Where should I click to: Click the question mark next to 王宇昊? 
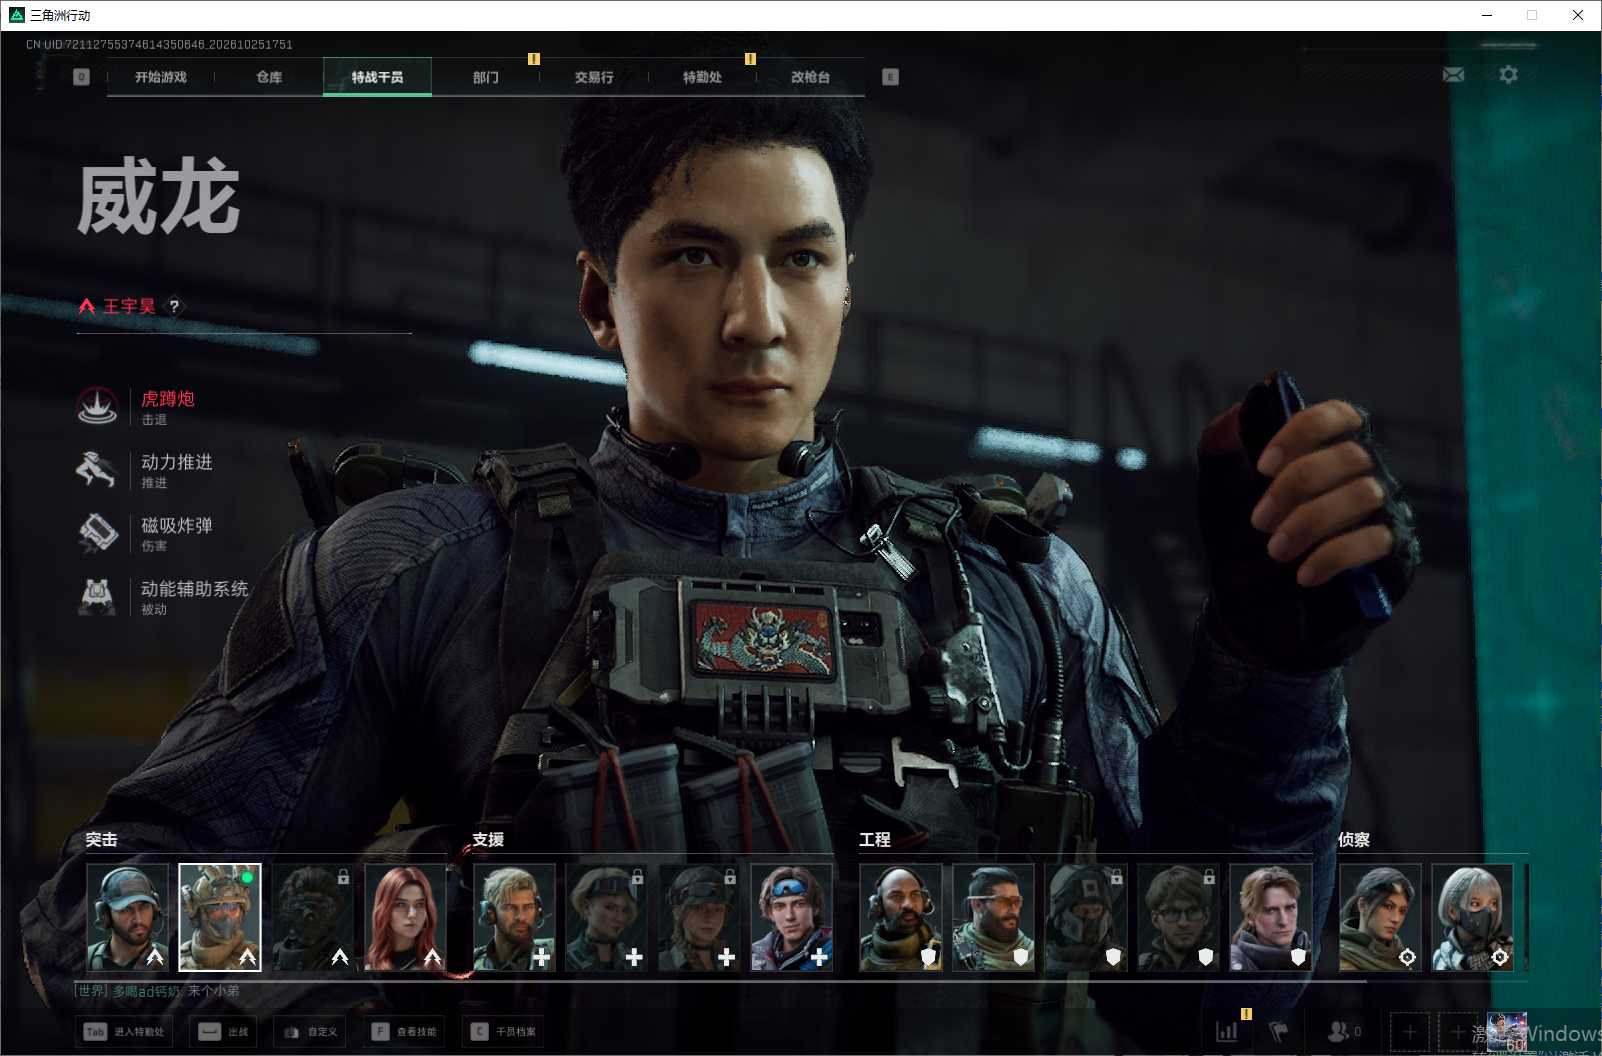[174, 306]
